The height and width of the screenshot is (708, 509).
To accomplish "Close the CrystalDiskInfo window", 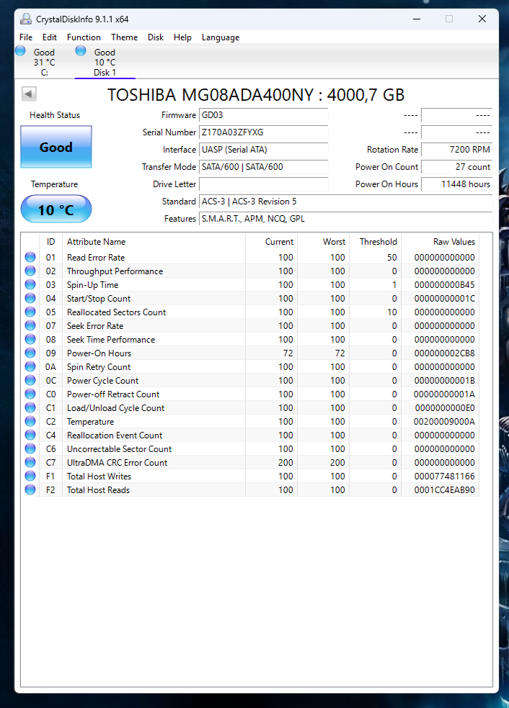I will 482,19.
